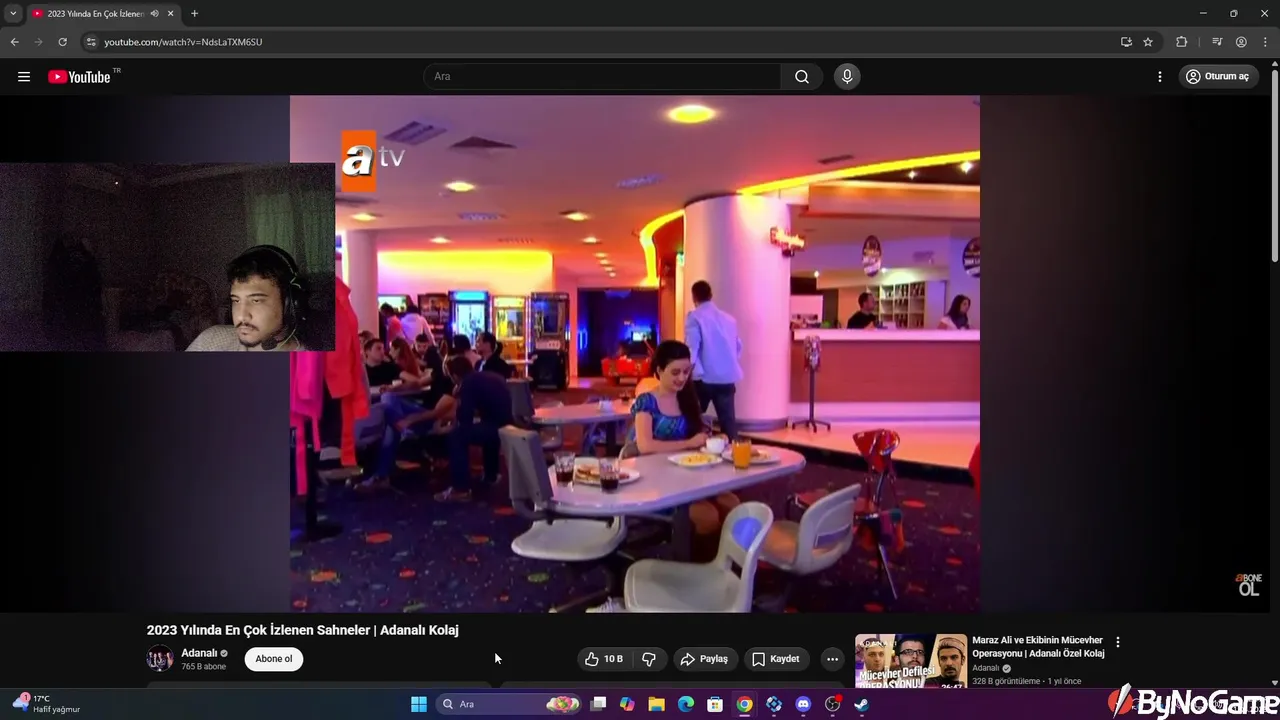
Task: Open the Chrome extensions puzzle icon
Action: pyautogui.click(x=1182, y=42)
